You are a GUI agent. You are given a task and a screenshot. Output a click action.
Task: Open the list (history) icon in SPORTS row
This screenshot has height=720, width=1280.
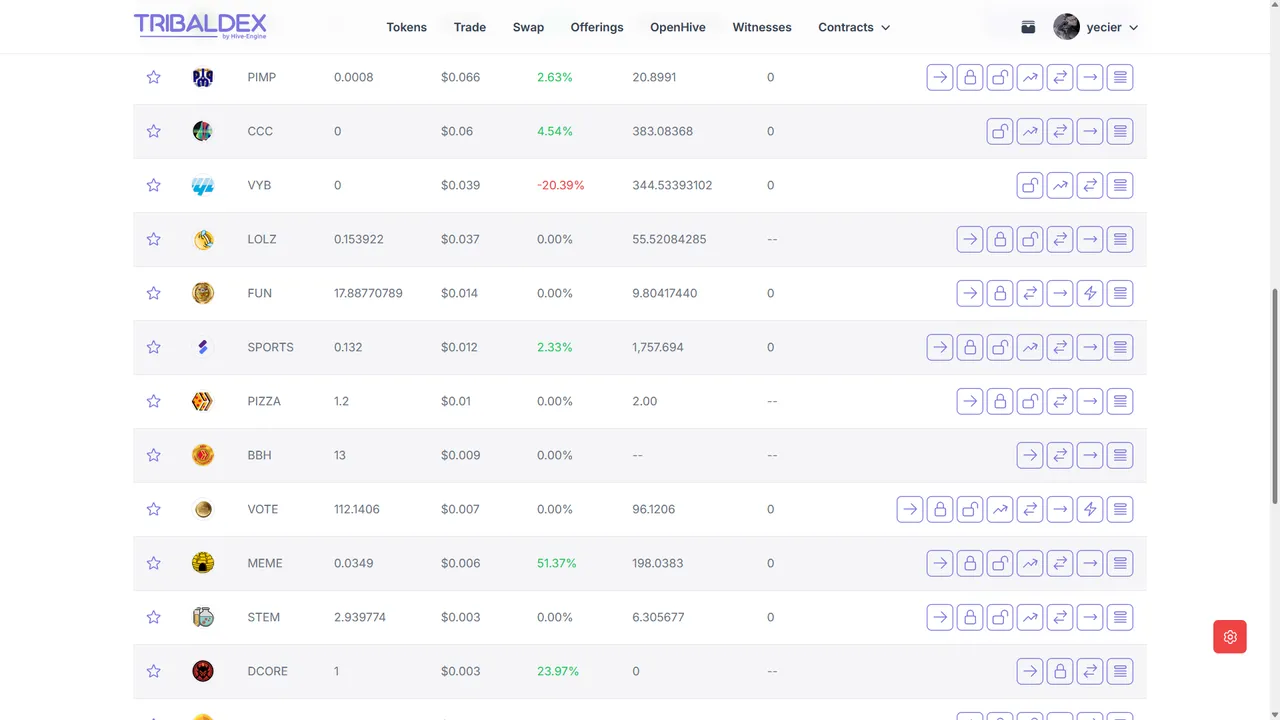(x=1120, y=347)
